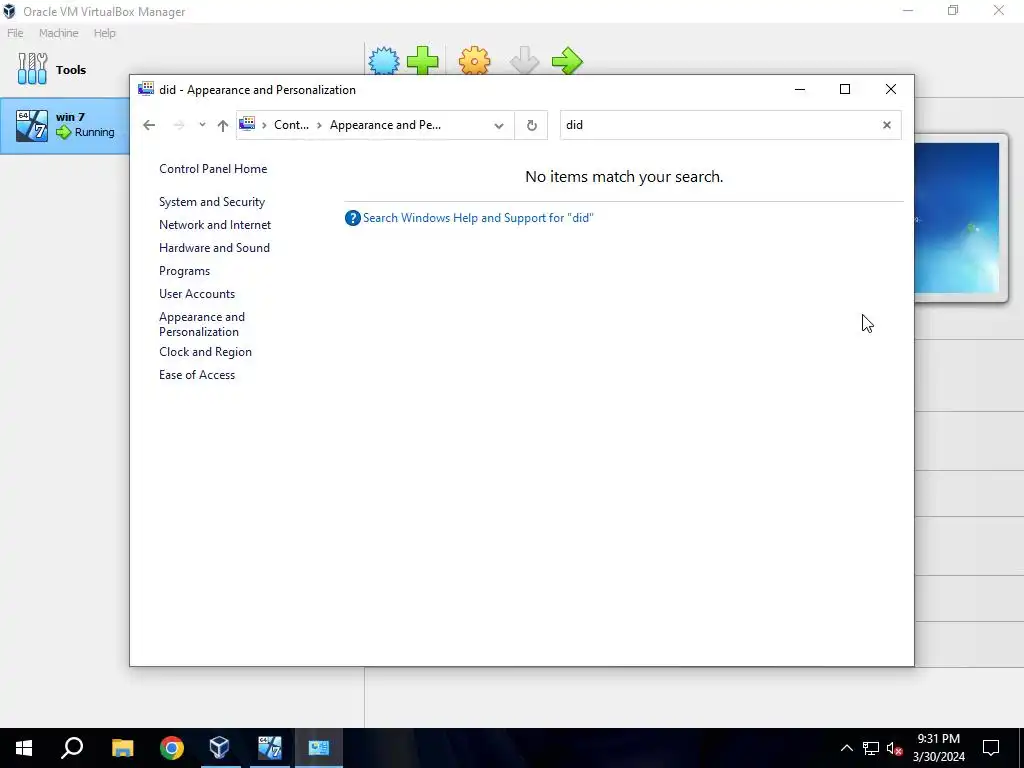This screenshot has height=768, width=1024.
Task: Open Programs category in sidebar
Action: tap(185, 271)
